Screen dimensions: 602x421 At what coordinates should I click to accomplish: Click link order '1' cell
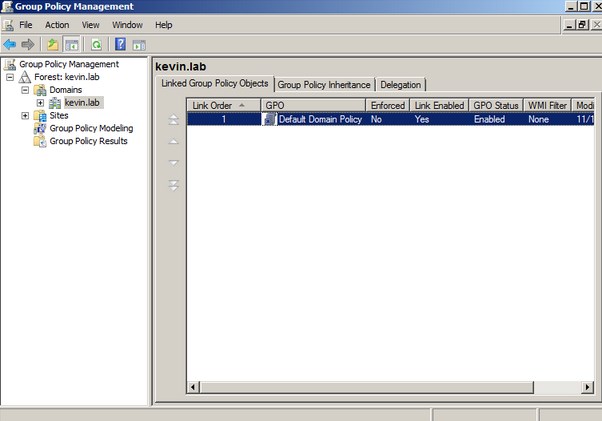[x=224, y=119]
